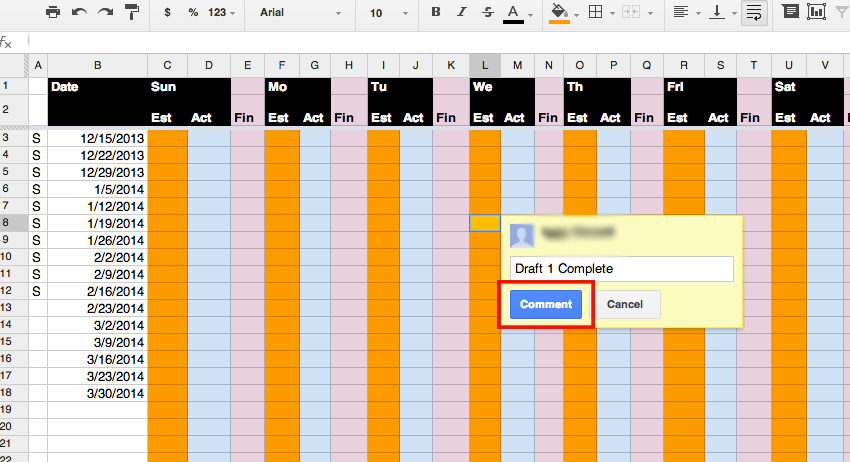Open Merge cells dropdown arrow

coord(651,14)
